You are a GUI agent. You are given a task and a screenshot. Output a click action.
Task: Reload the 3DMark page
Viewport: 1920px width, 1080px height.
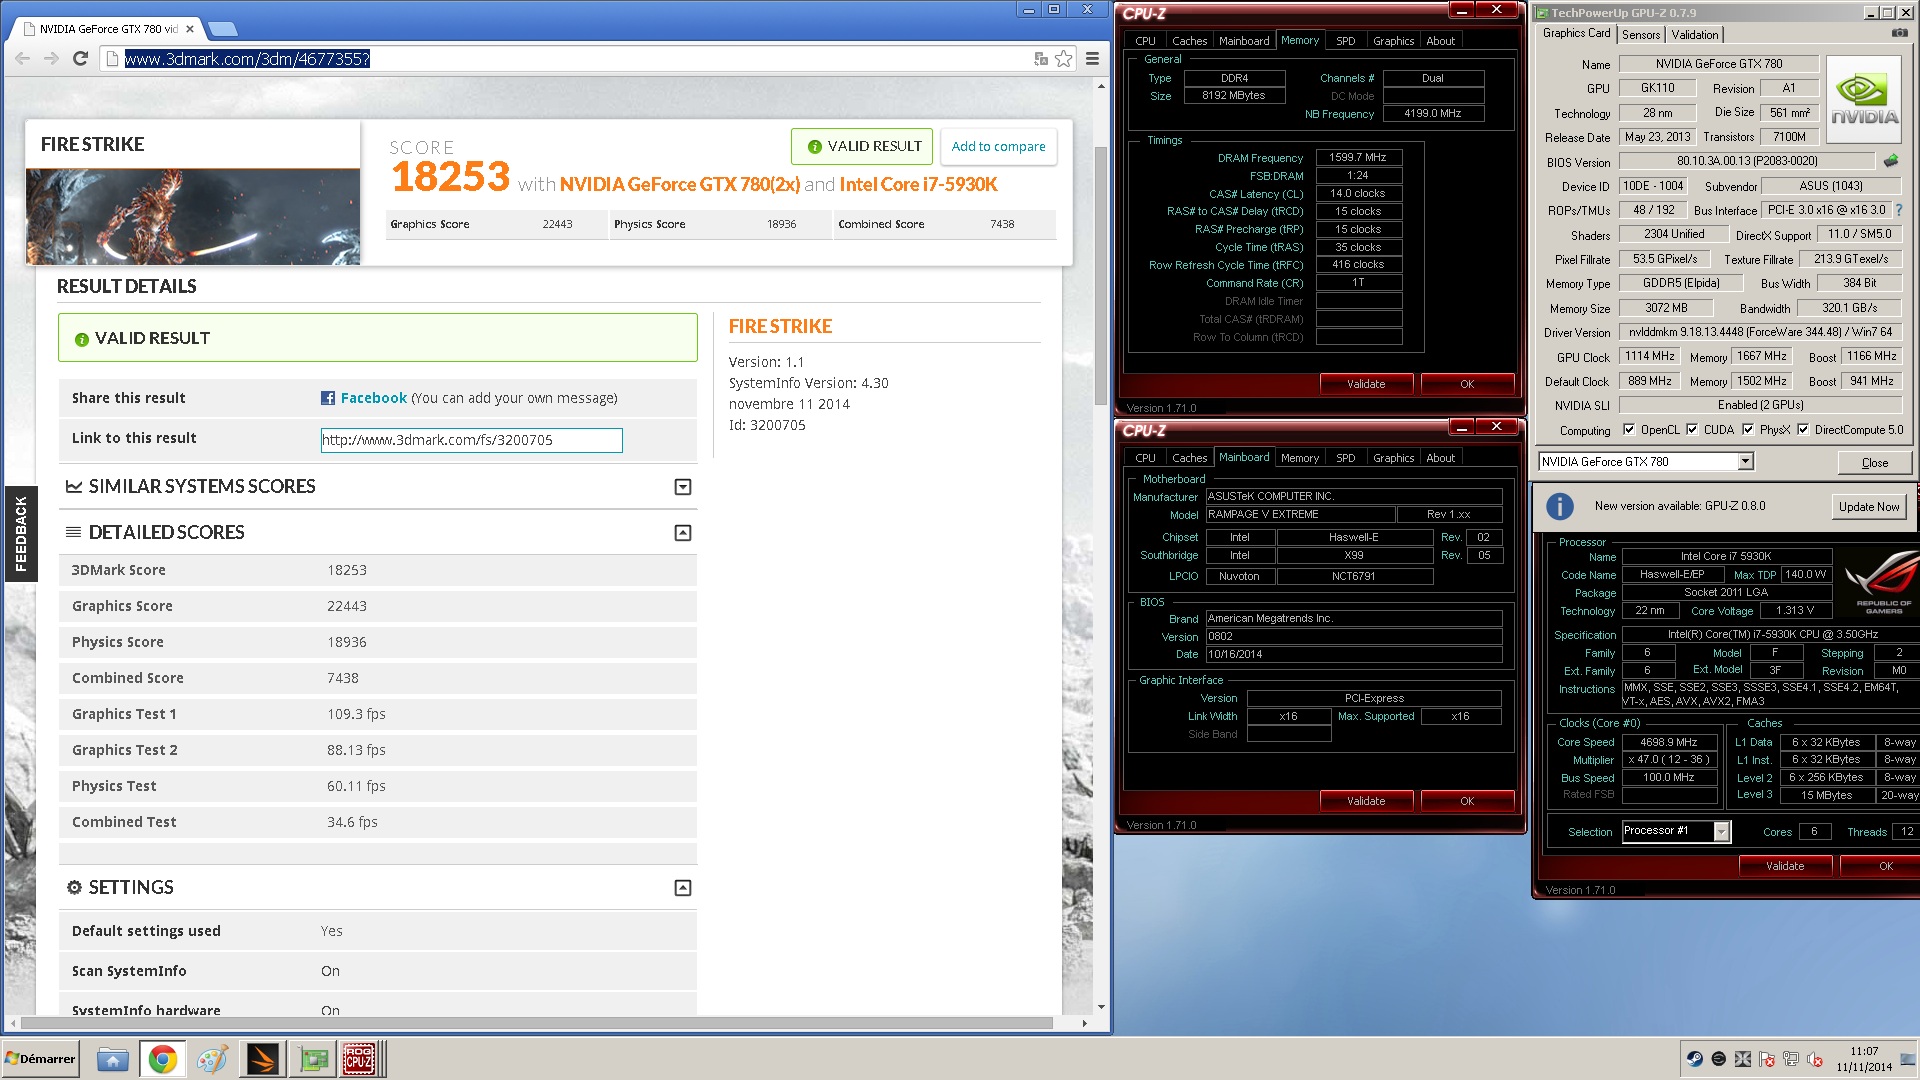tap(81, 59)
